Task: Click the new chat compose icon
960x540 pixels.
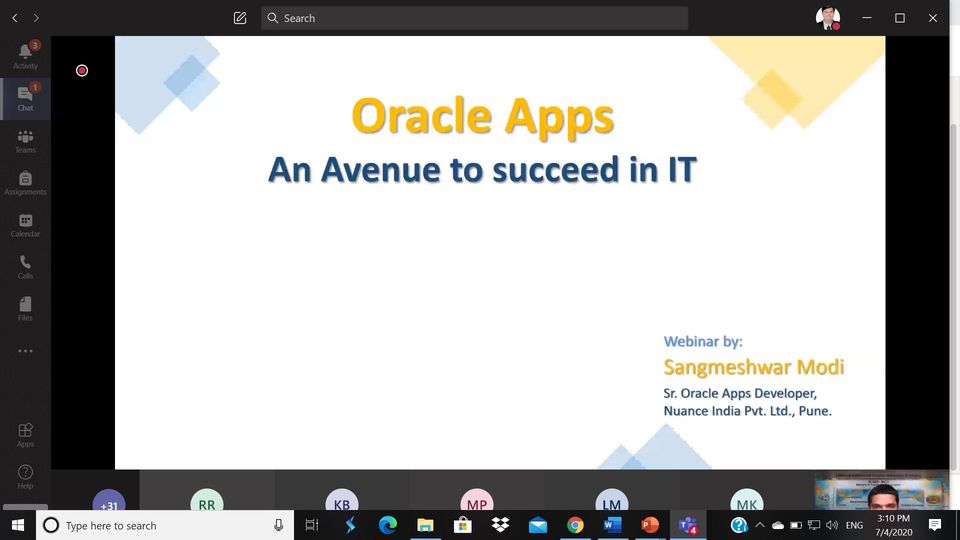Action: [240, 18]
